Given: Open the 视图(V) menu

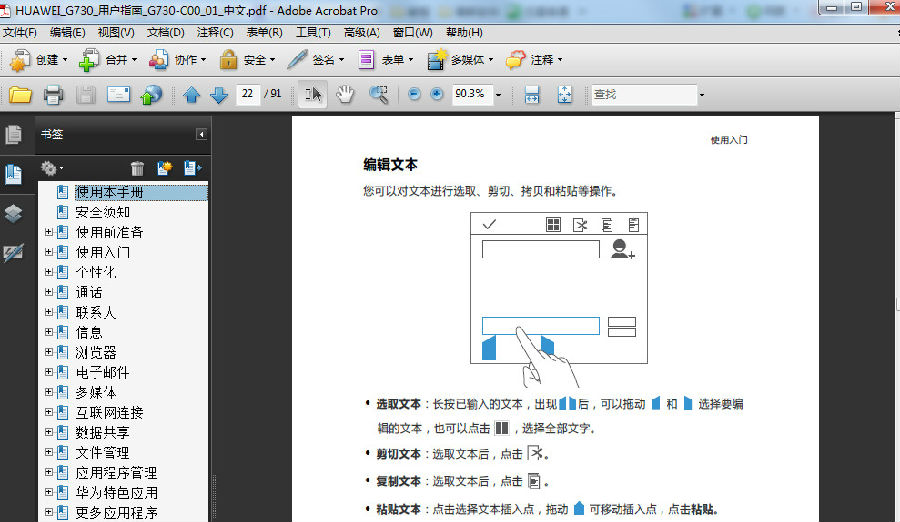Looking at the screenshot, I should click(x=116, y=33).
